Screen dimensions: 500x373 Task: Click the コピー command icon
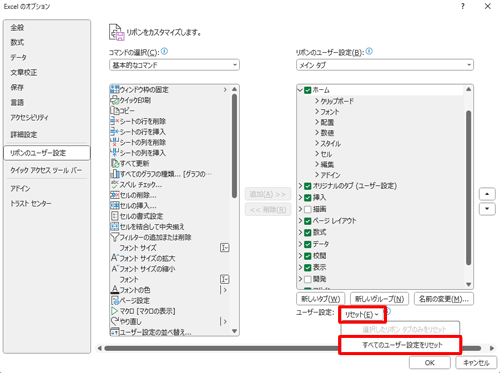click(x=115, y=110)
